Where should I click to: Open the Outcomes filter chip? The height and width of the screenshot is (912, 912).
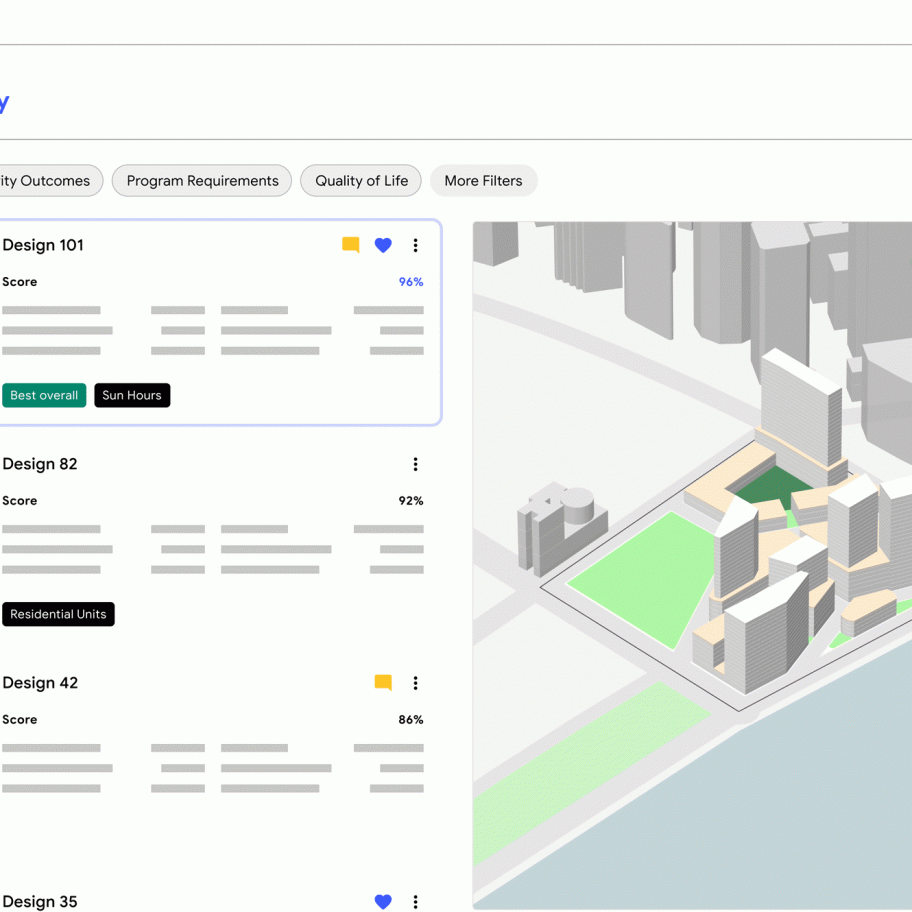(51, 181)
